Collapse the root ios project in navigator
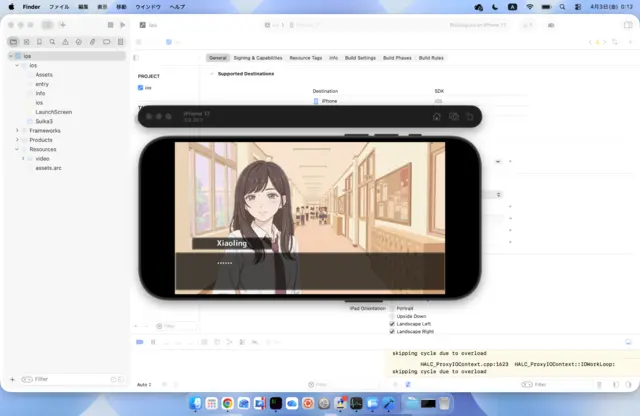Image resolution: width=640 pixels, height=416 pixels. point(11,56)
